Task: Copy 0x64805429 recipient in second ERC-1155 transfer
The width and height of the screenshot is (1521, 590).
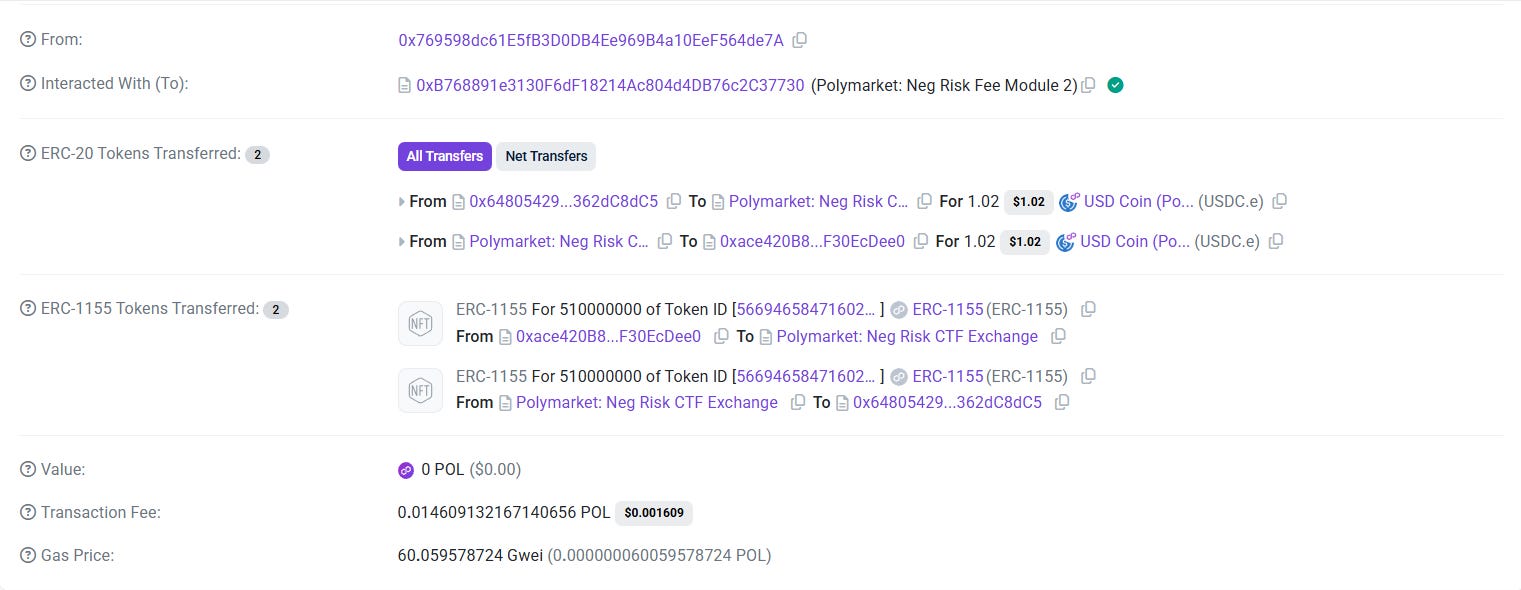Action: [x=1062, y=403]
